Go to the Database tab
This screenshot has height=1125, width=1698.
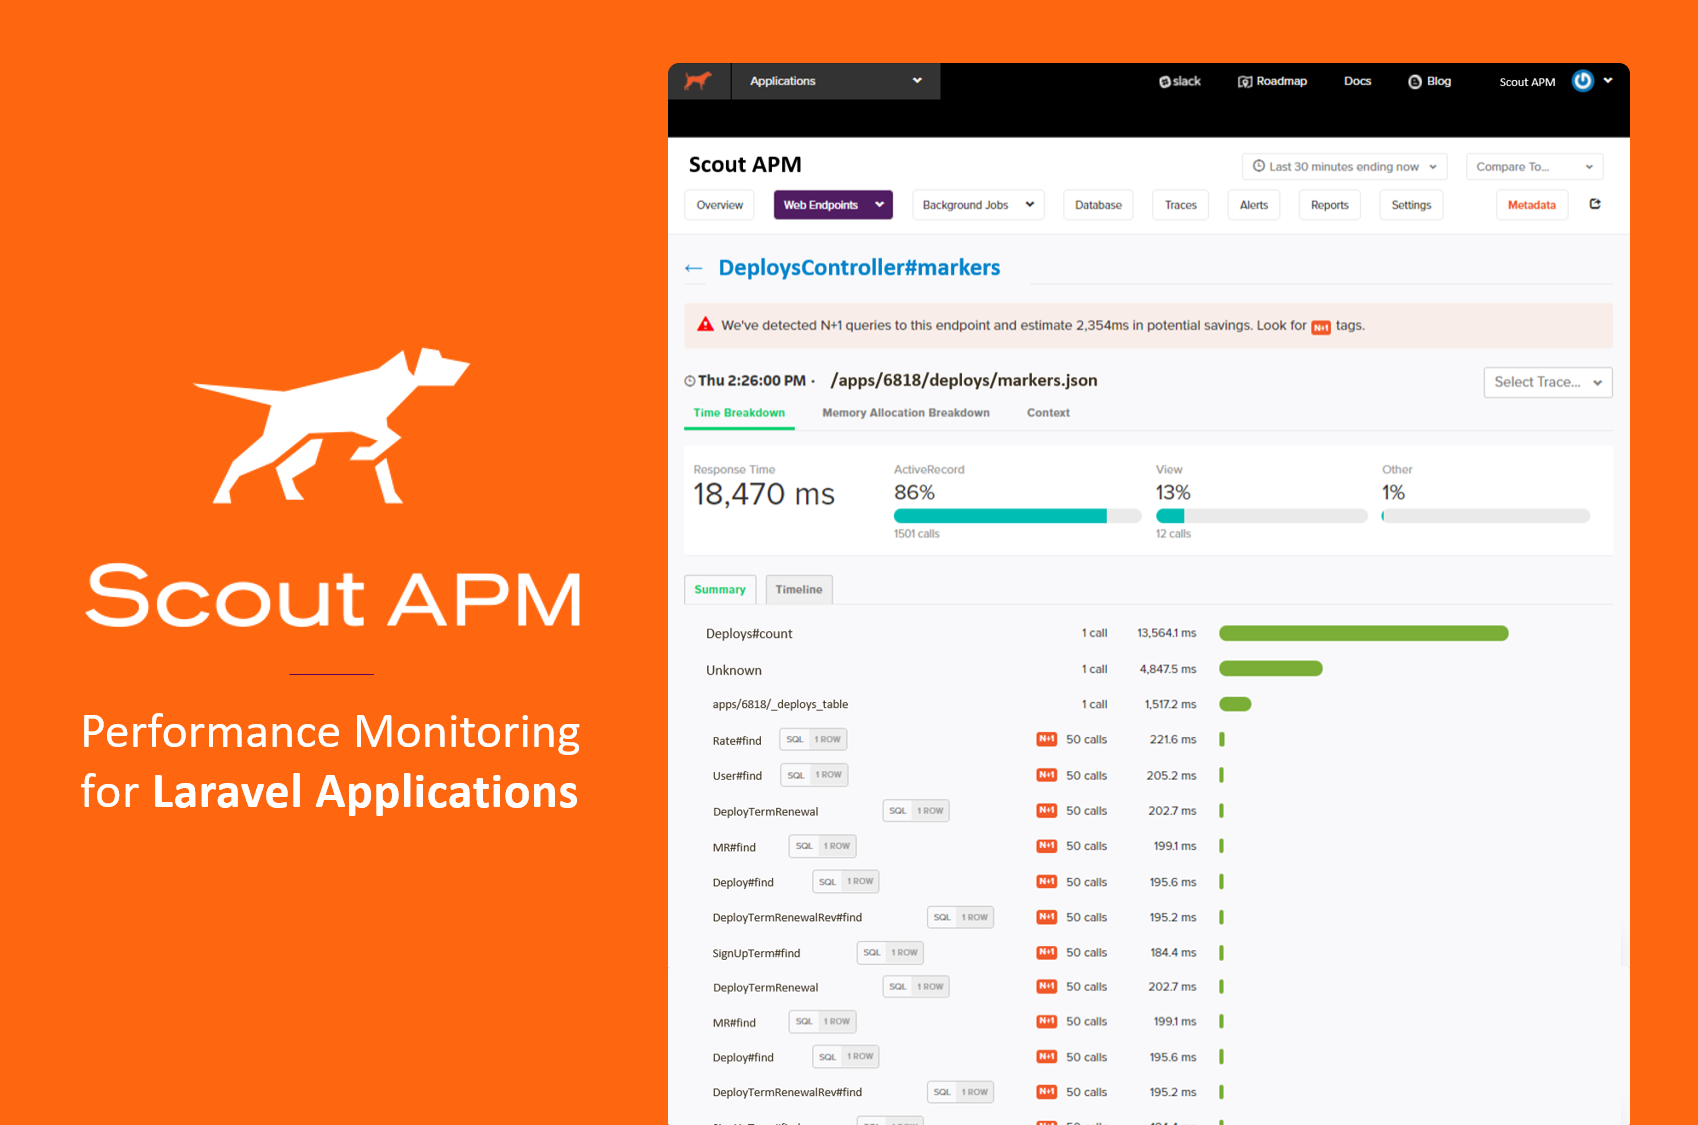(1098, 205)
